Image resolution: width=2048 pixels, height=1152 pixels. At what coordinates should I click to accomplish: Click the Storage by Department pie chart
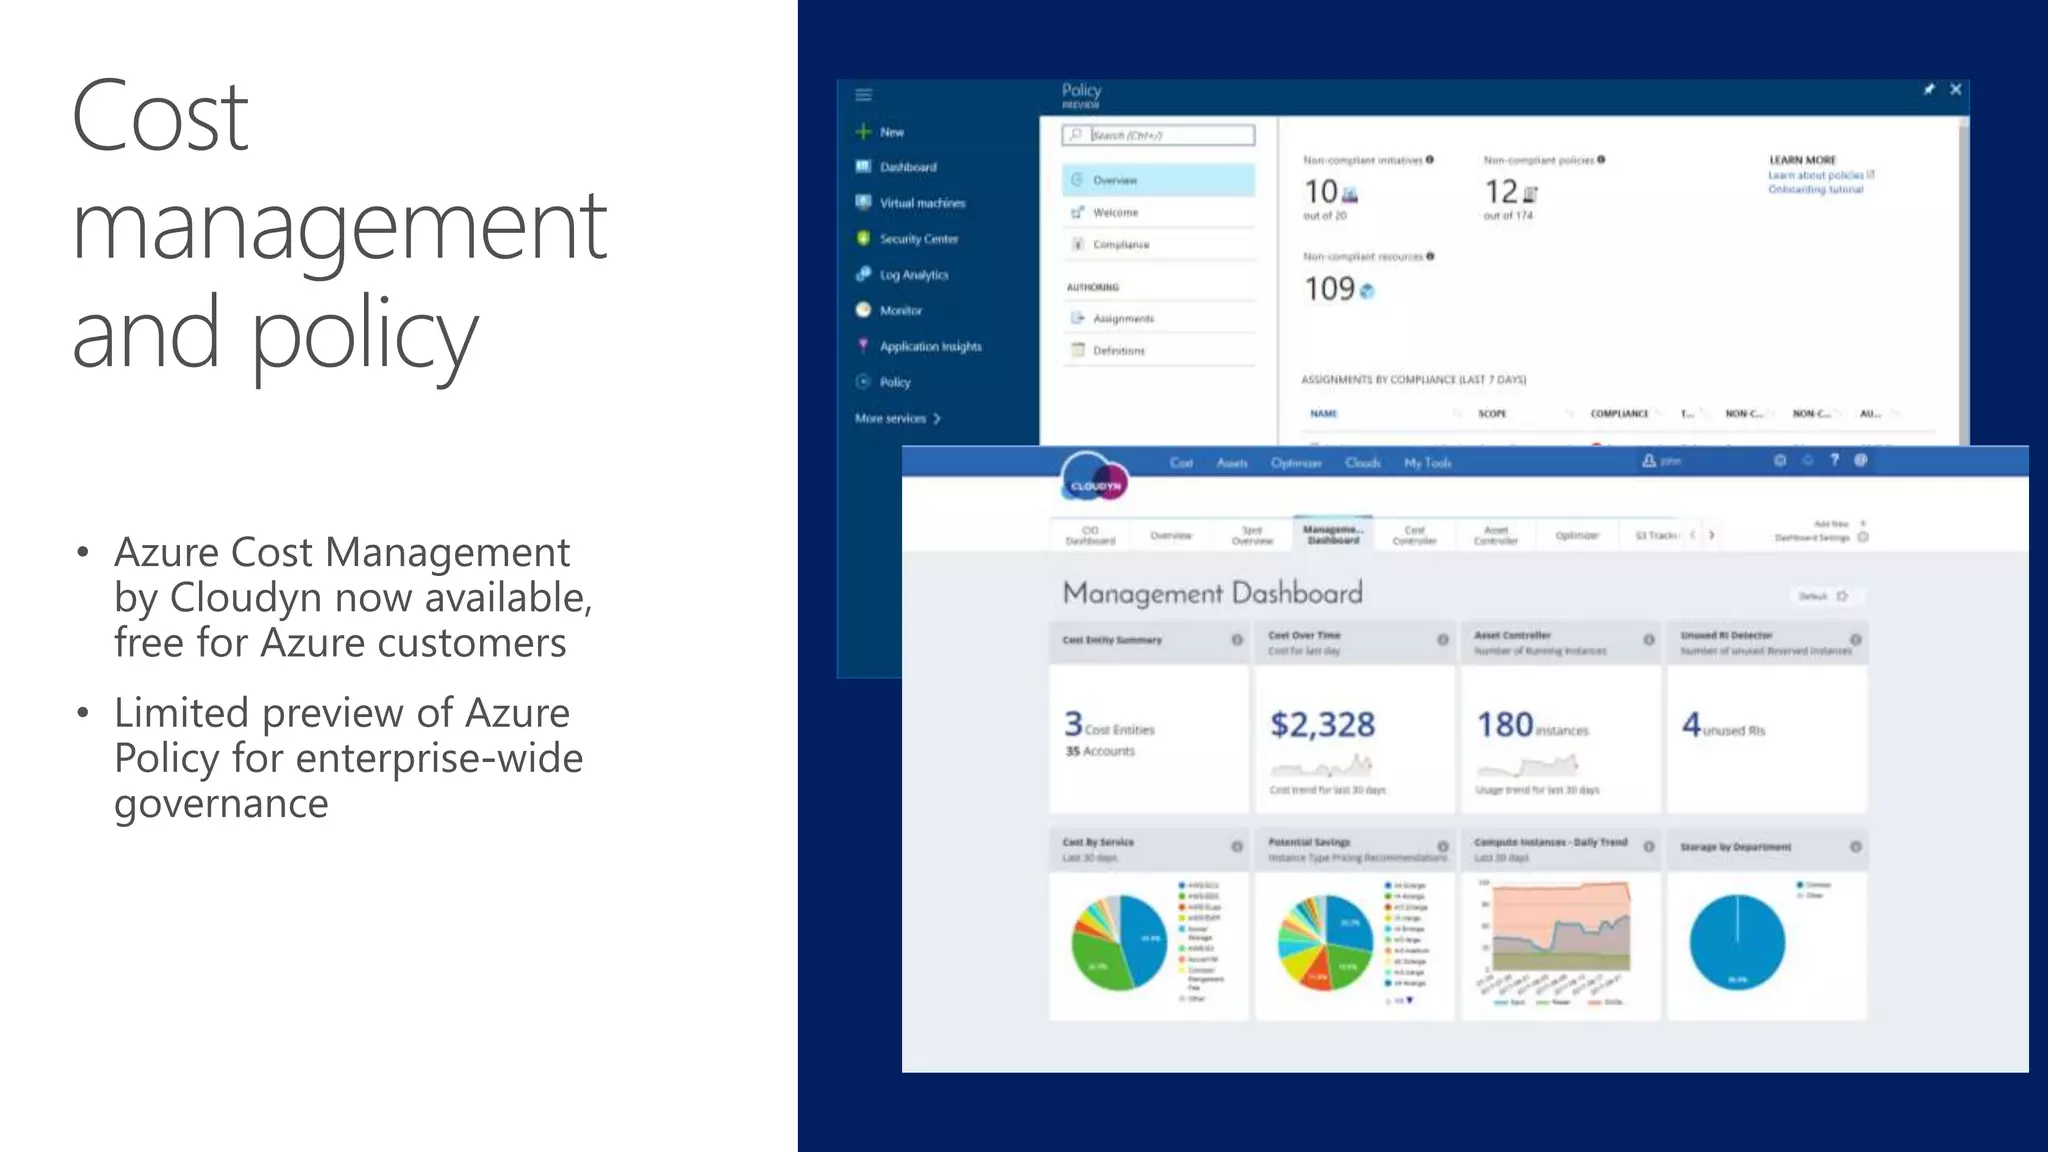coord(1736,942)
